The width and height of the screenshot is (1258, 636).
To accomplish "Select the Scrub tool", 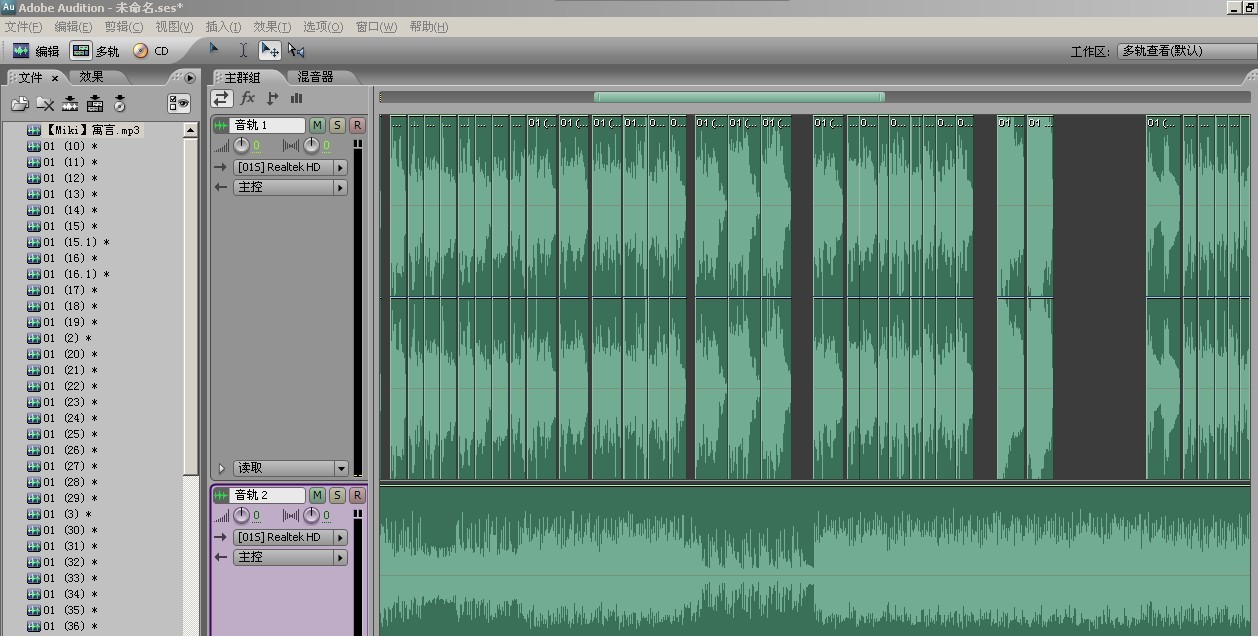I will coord(296,50).
